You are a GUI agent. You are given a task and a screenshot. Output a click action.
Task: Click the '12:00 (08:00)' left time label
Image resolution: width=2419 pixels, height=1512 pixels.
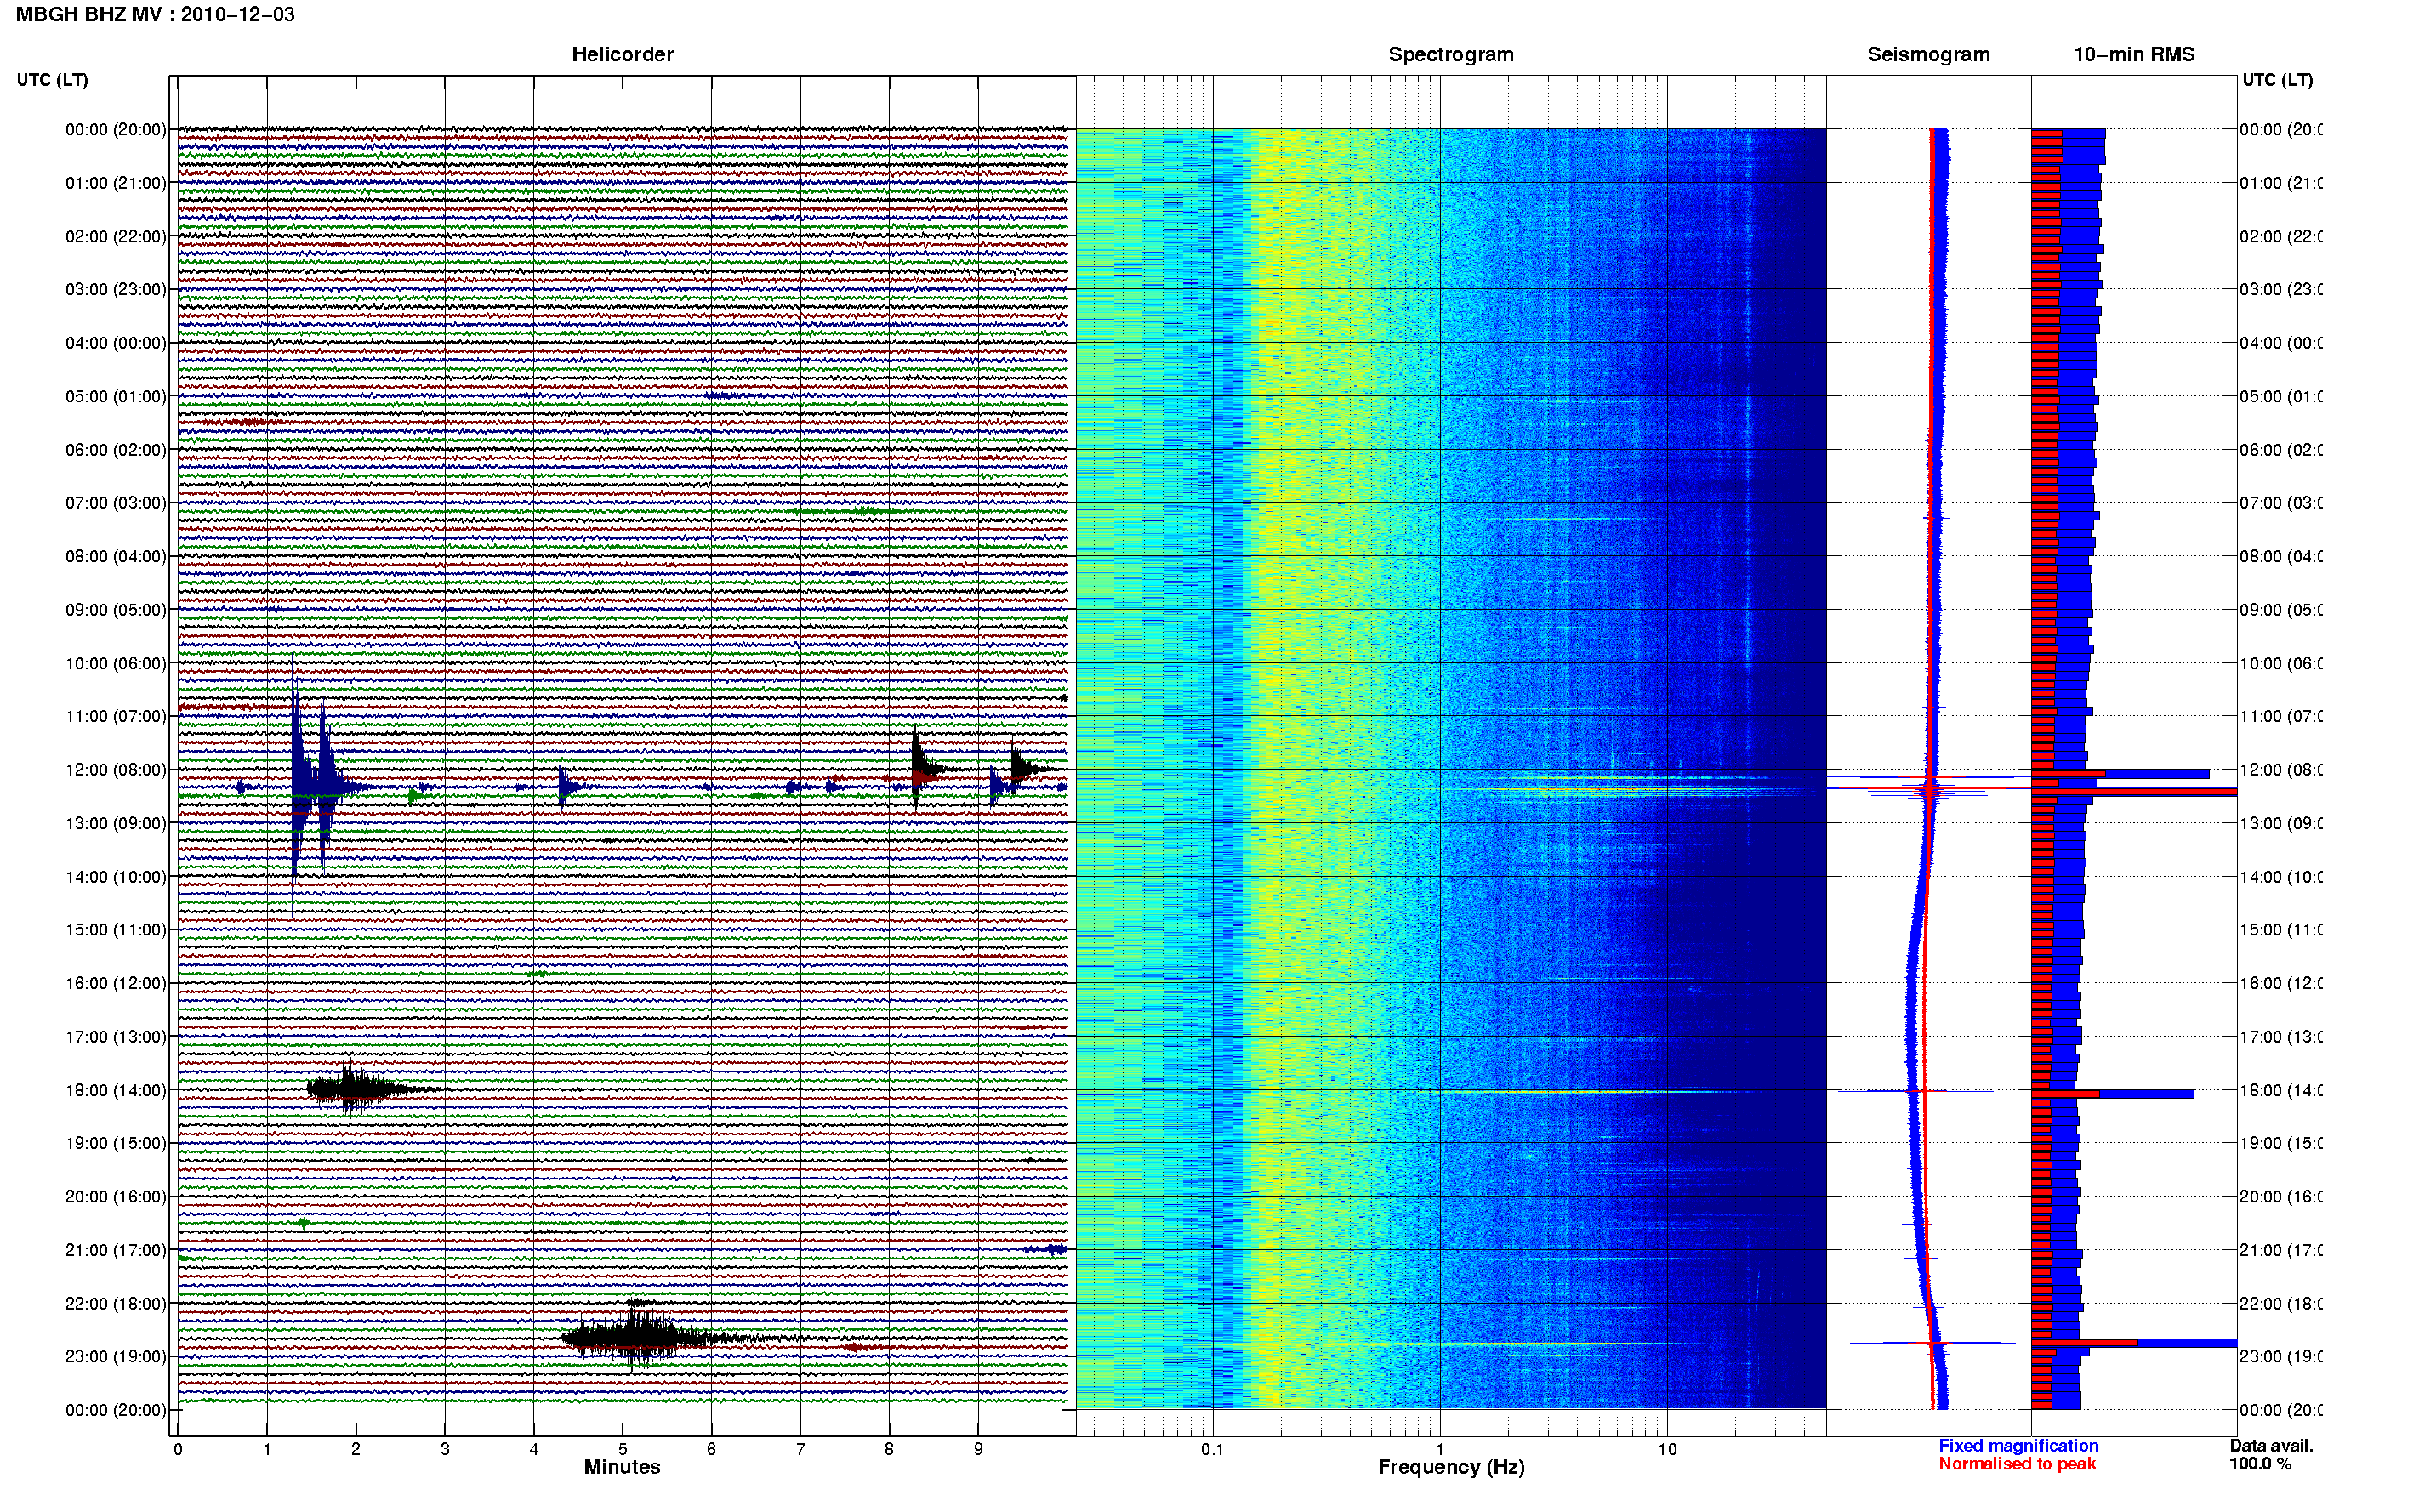[115, 770]
